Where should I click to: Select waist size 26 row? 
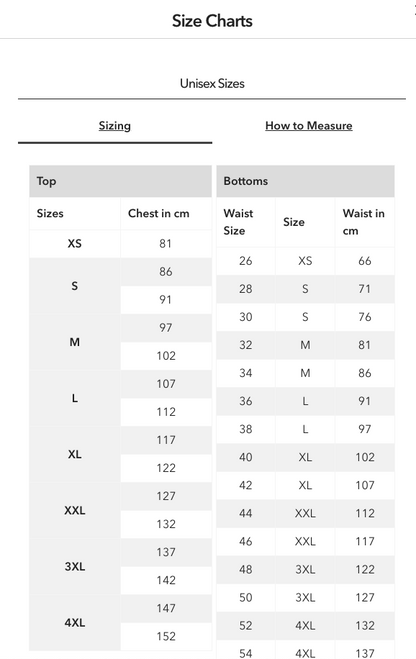(x=305, y=261)
